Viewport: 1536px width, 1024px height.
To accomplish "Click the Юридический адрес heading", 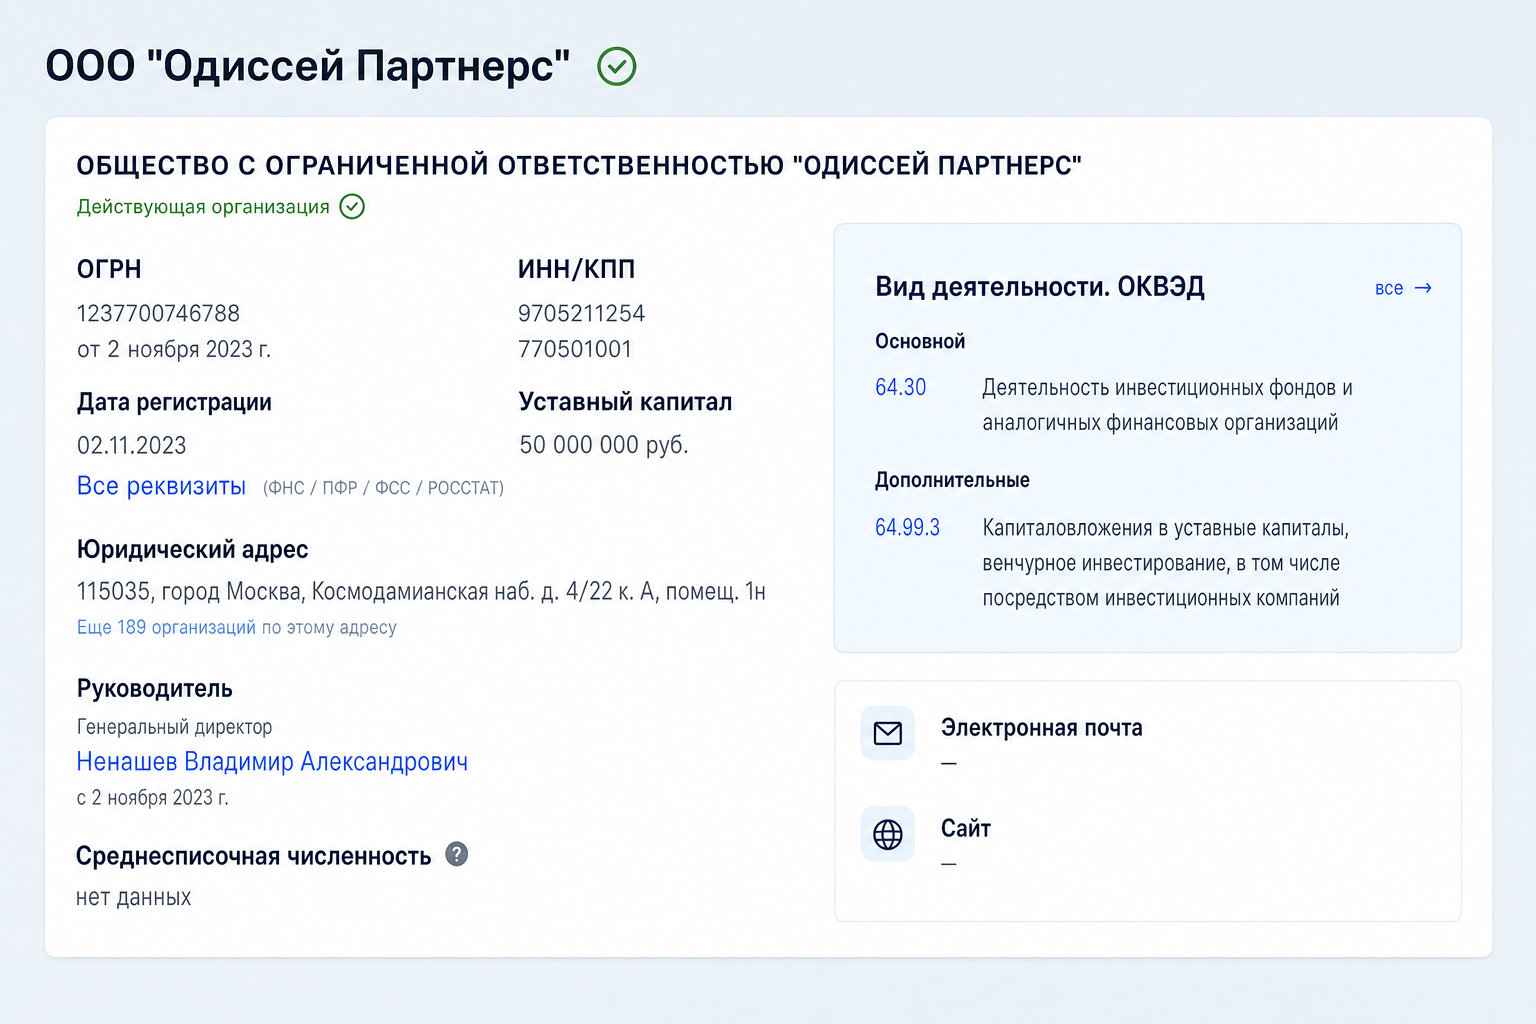I will coord(192,549).
